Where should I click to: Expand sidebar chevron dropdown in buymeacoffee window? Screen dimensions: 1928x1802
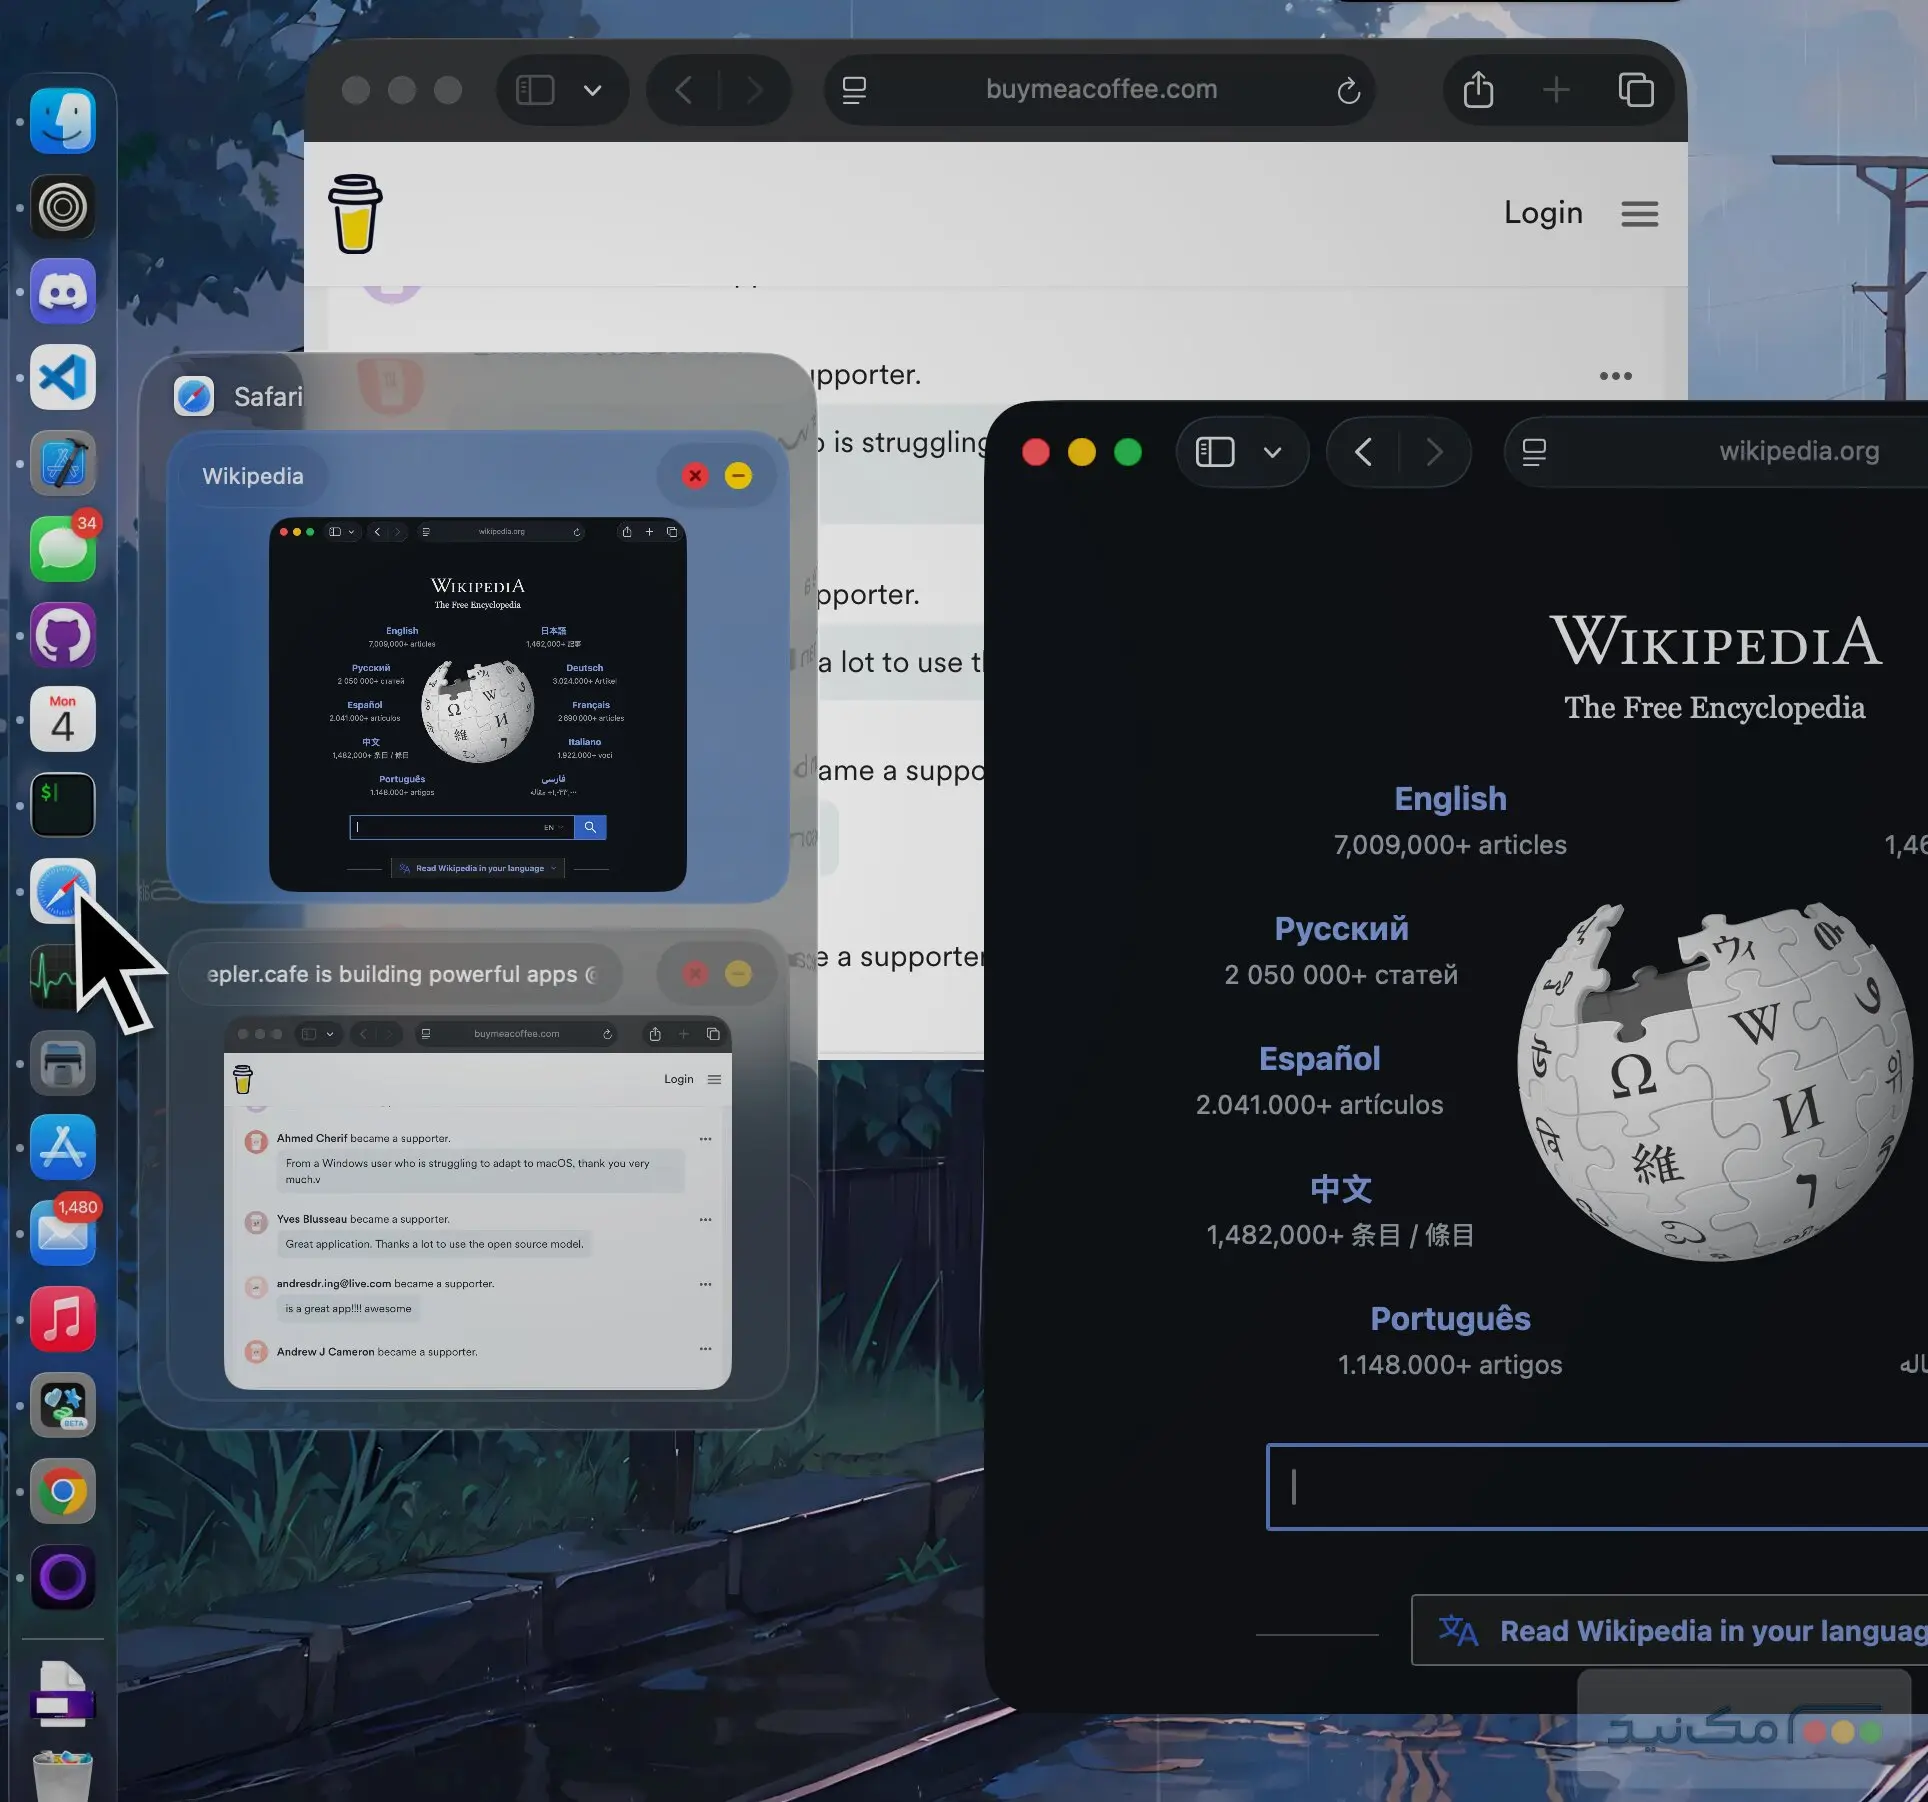592,90
